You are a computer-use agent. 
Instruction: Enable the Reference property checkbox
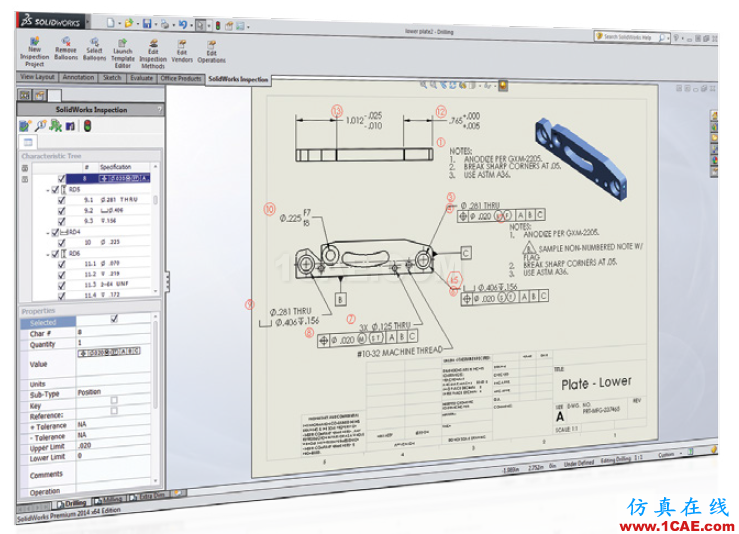click(x=114, y=411)
